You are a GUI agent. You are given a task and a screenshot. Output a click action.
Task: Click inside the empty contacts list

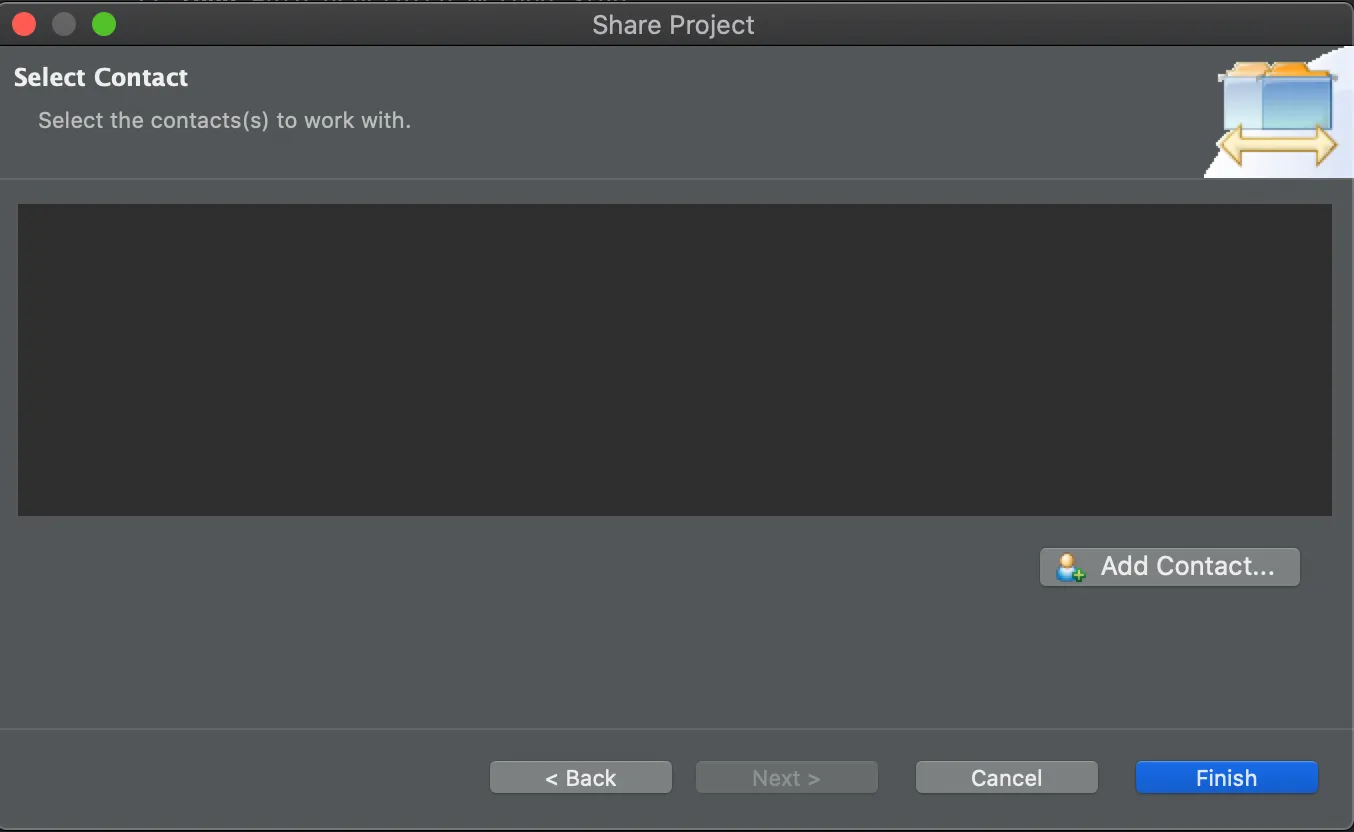pos(674,359)
